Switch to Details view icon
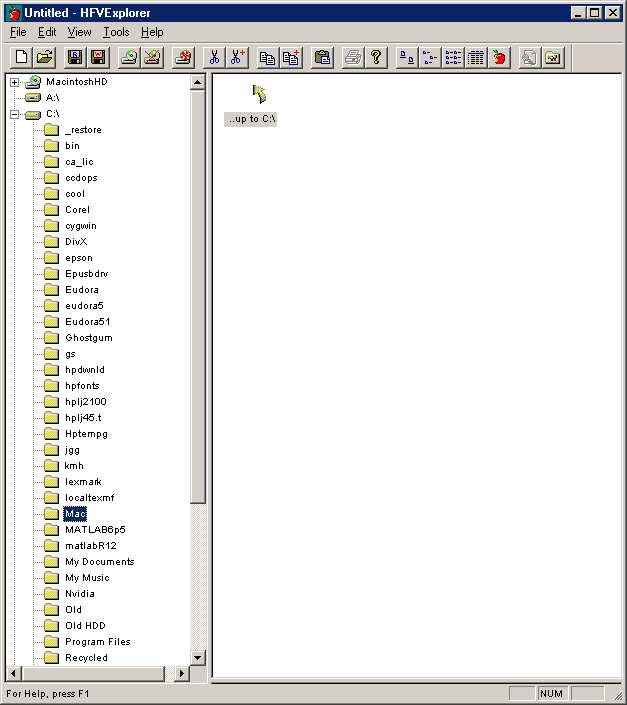627x705 pixels. (x=477, y=58)
